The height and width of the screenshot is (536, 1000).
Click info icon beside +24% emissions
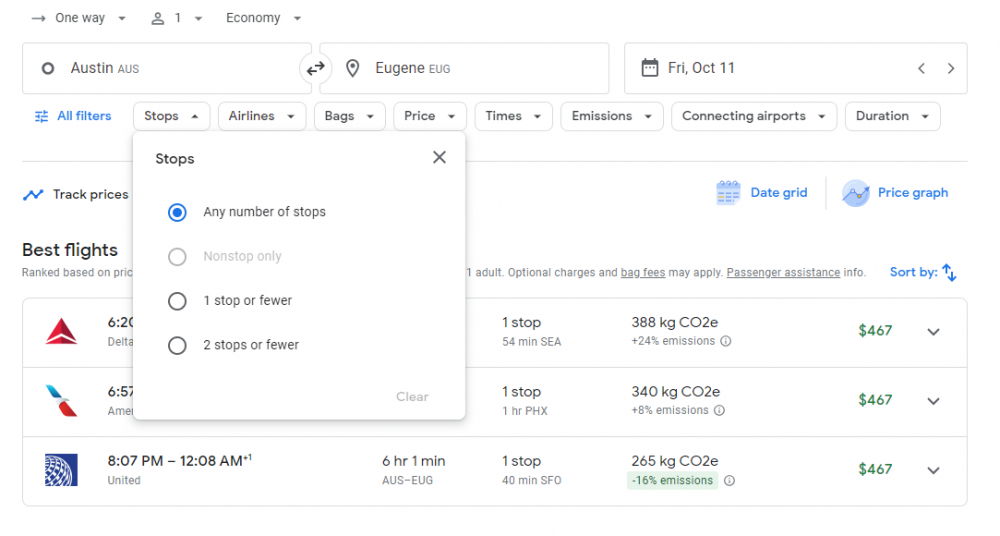(x=726, y=341)
